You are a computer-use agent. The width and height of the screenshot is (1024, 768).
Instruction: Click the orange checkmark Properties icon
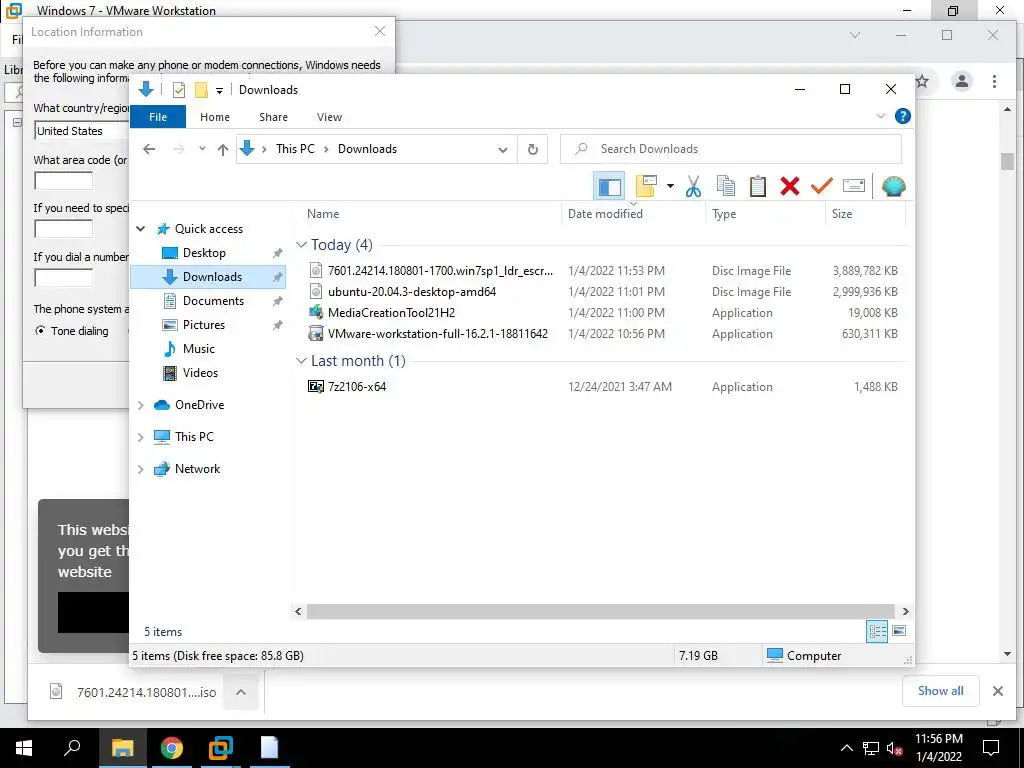pos(822,187)
